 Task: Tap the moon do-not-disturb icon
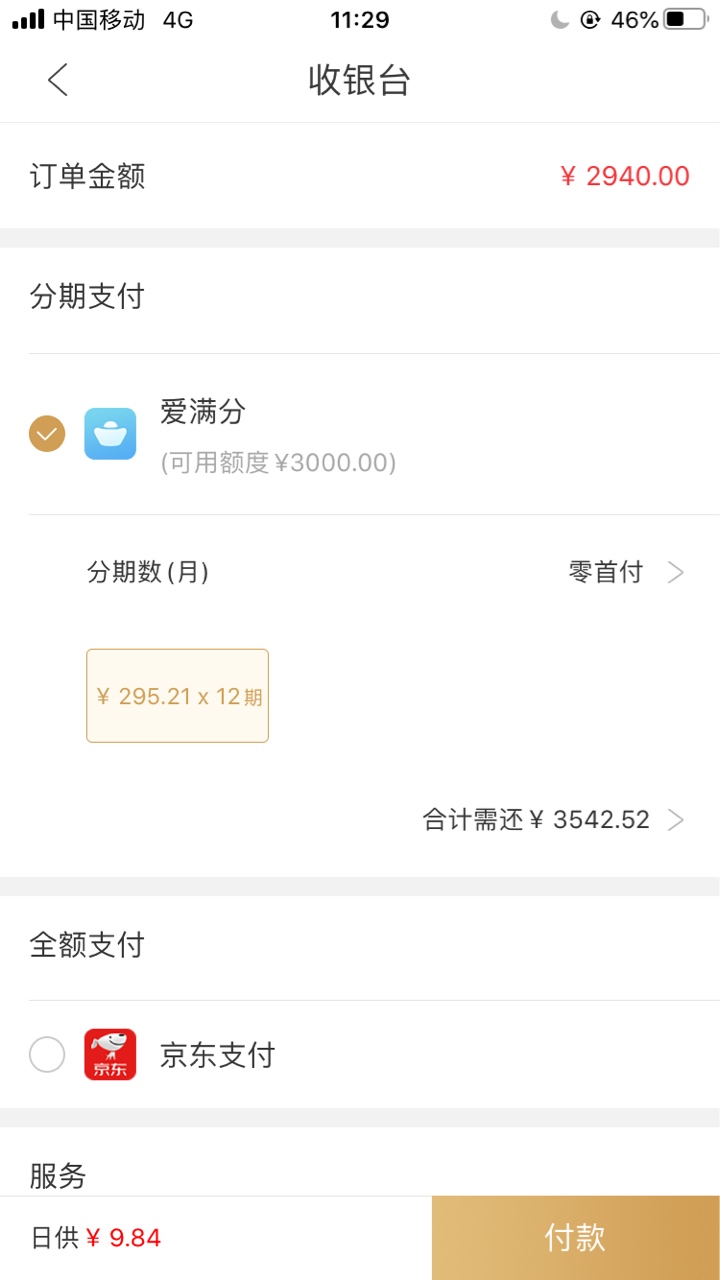tap(560, 19)
